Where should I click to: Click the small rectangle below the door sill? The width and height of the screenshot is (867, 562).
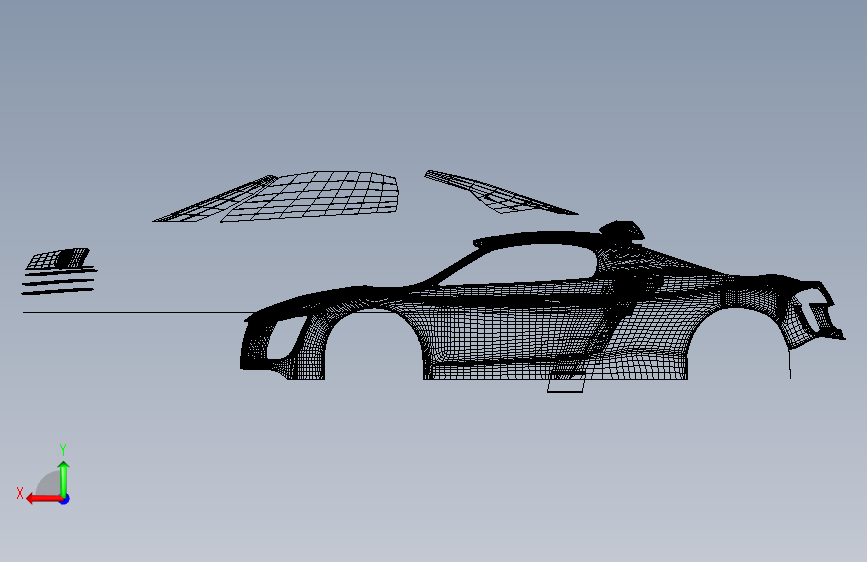point(566,383)
